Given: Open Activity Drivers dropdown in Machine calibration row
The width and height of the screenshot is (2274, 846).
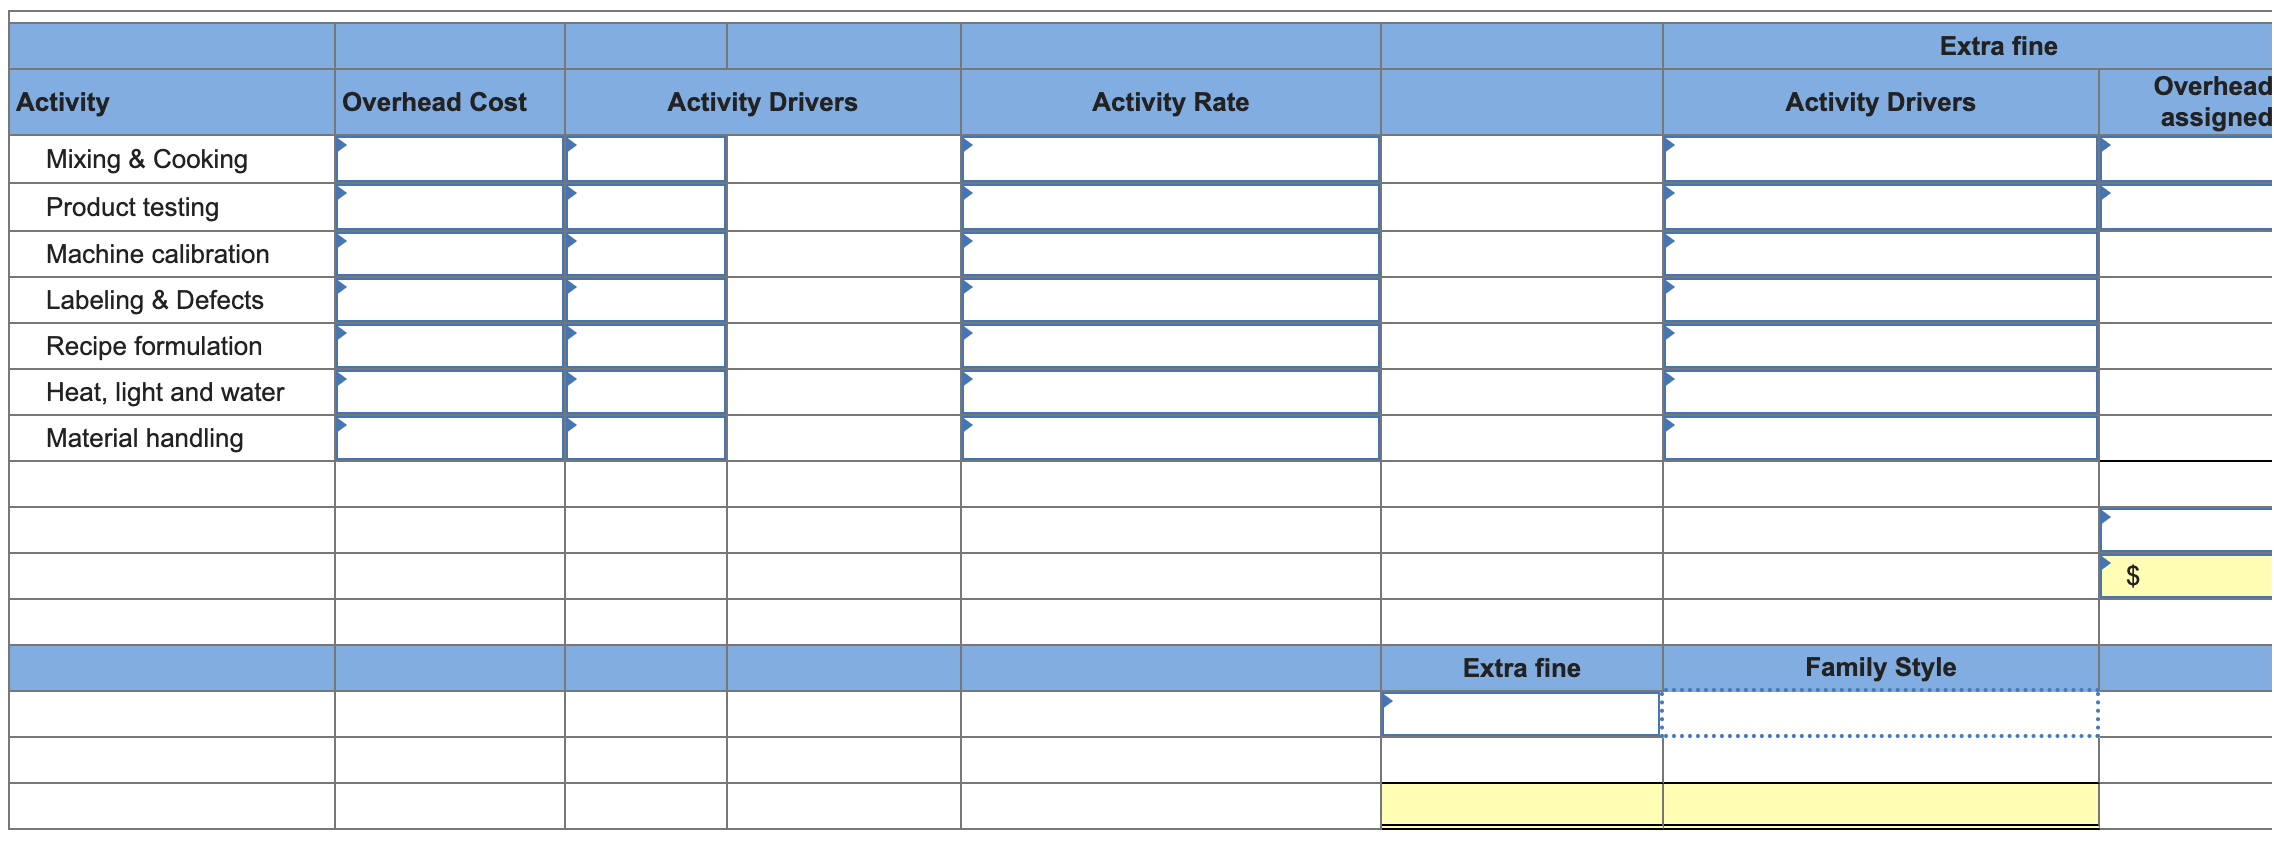Looking at the screenshot, I should [646, 254].
